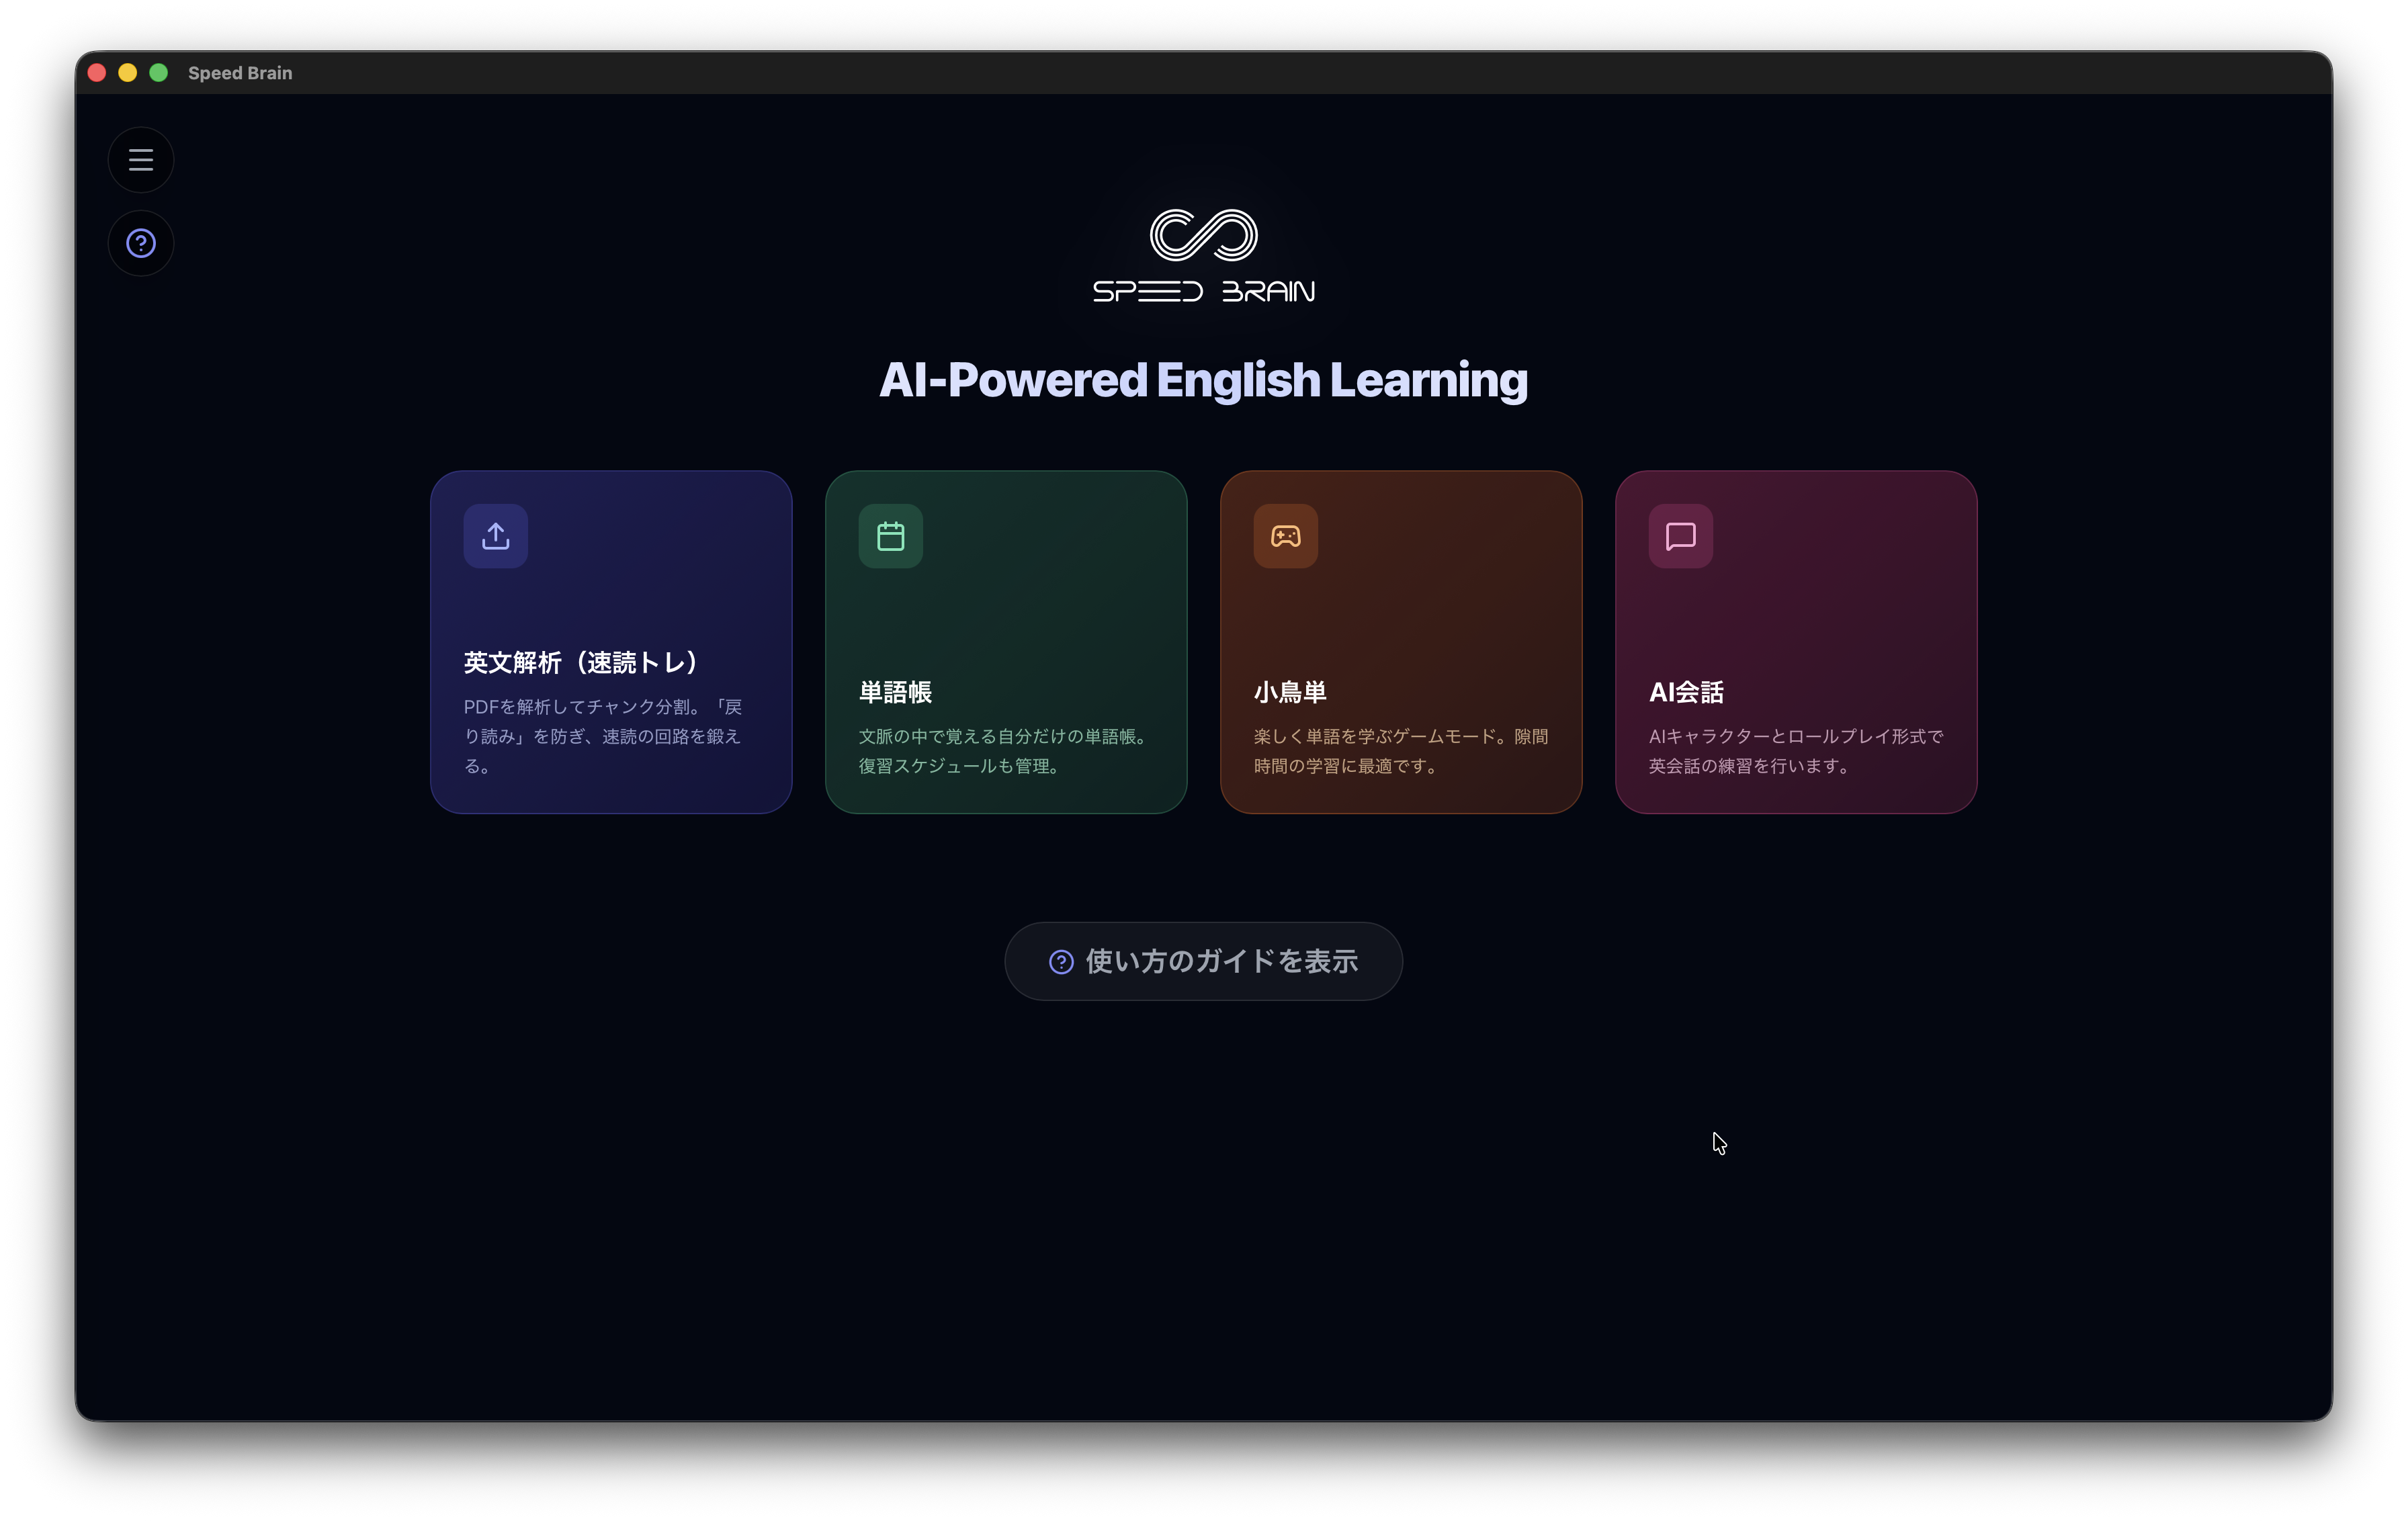Open the 小鳥単 card title
Image resolution: width=2408 pixels, height=1521 pixels.
tap(1290, 692)
